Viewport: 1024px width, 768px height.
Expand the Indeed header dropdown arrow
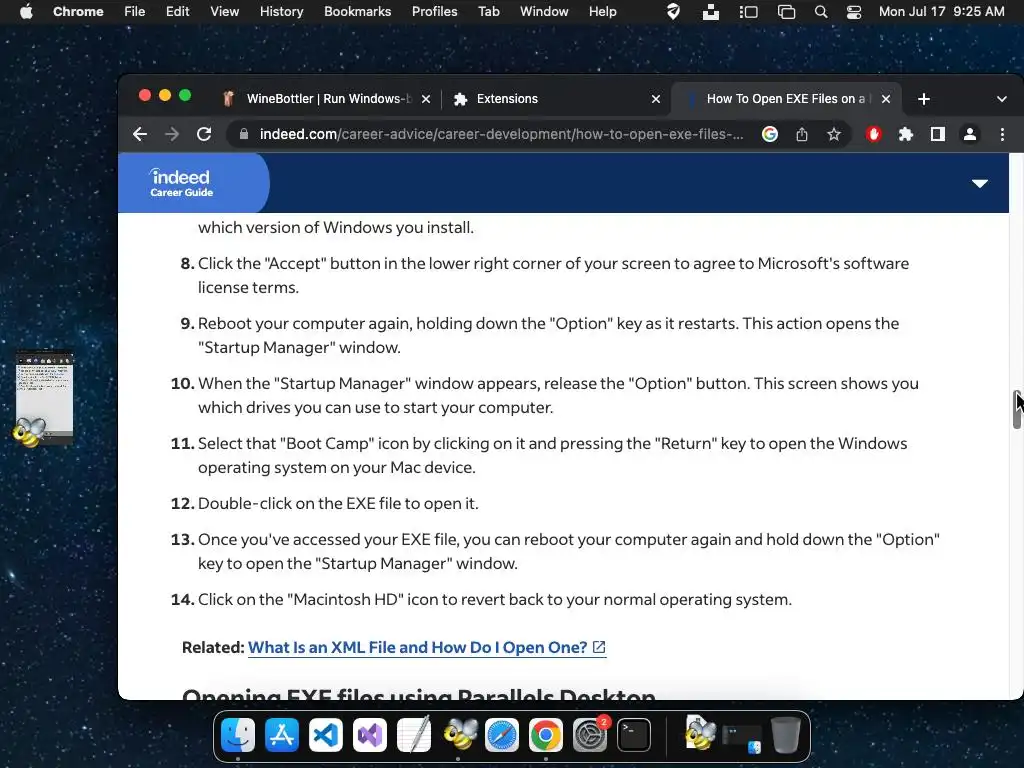(980, 184)
